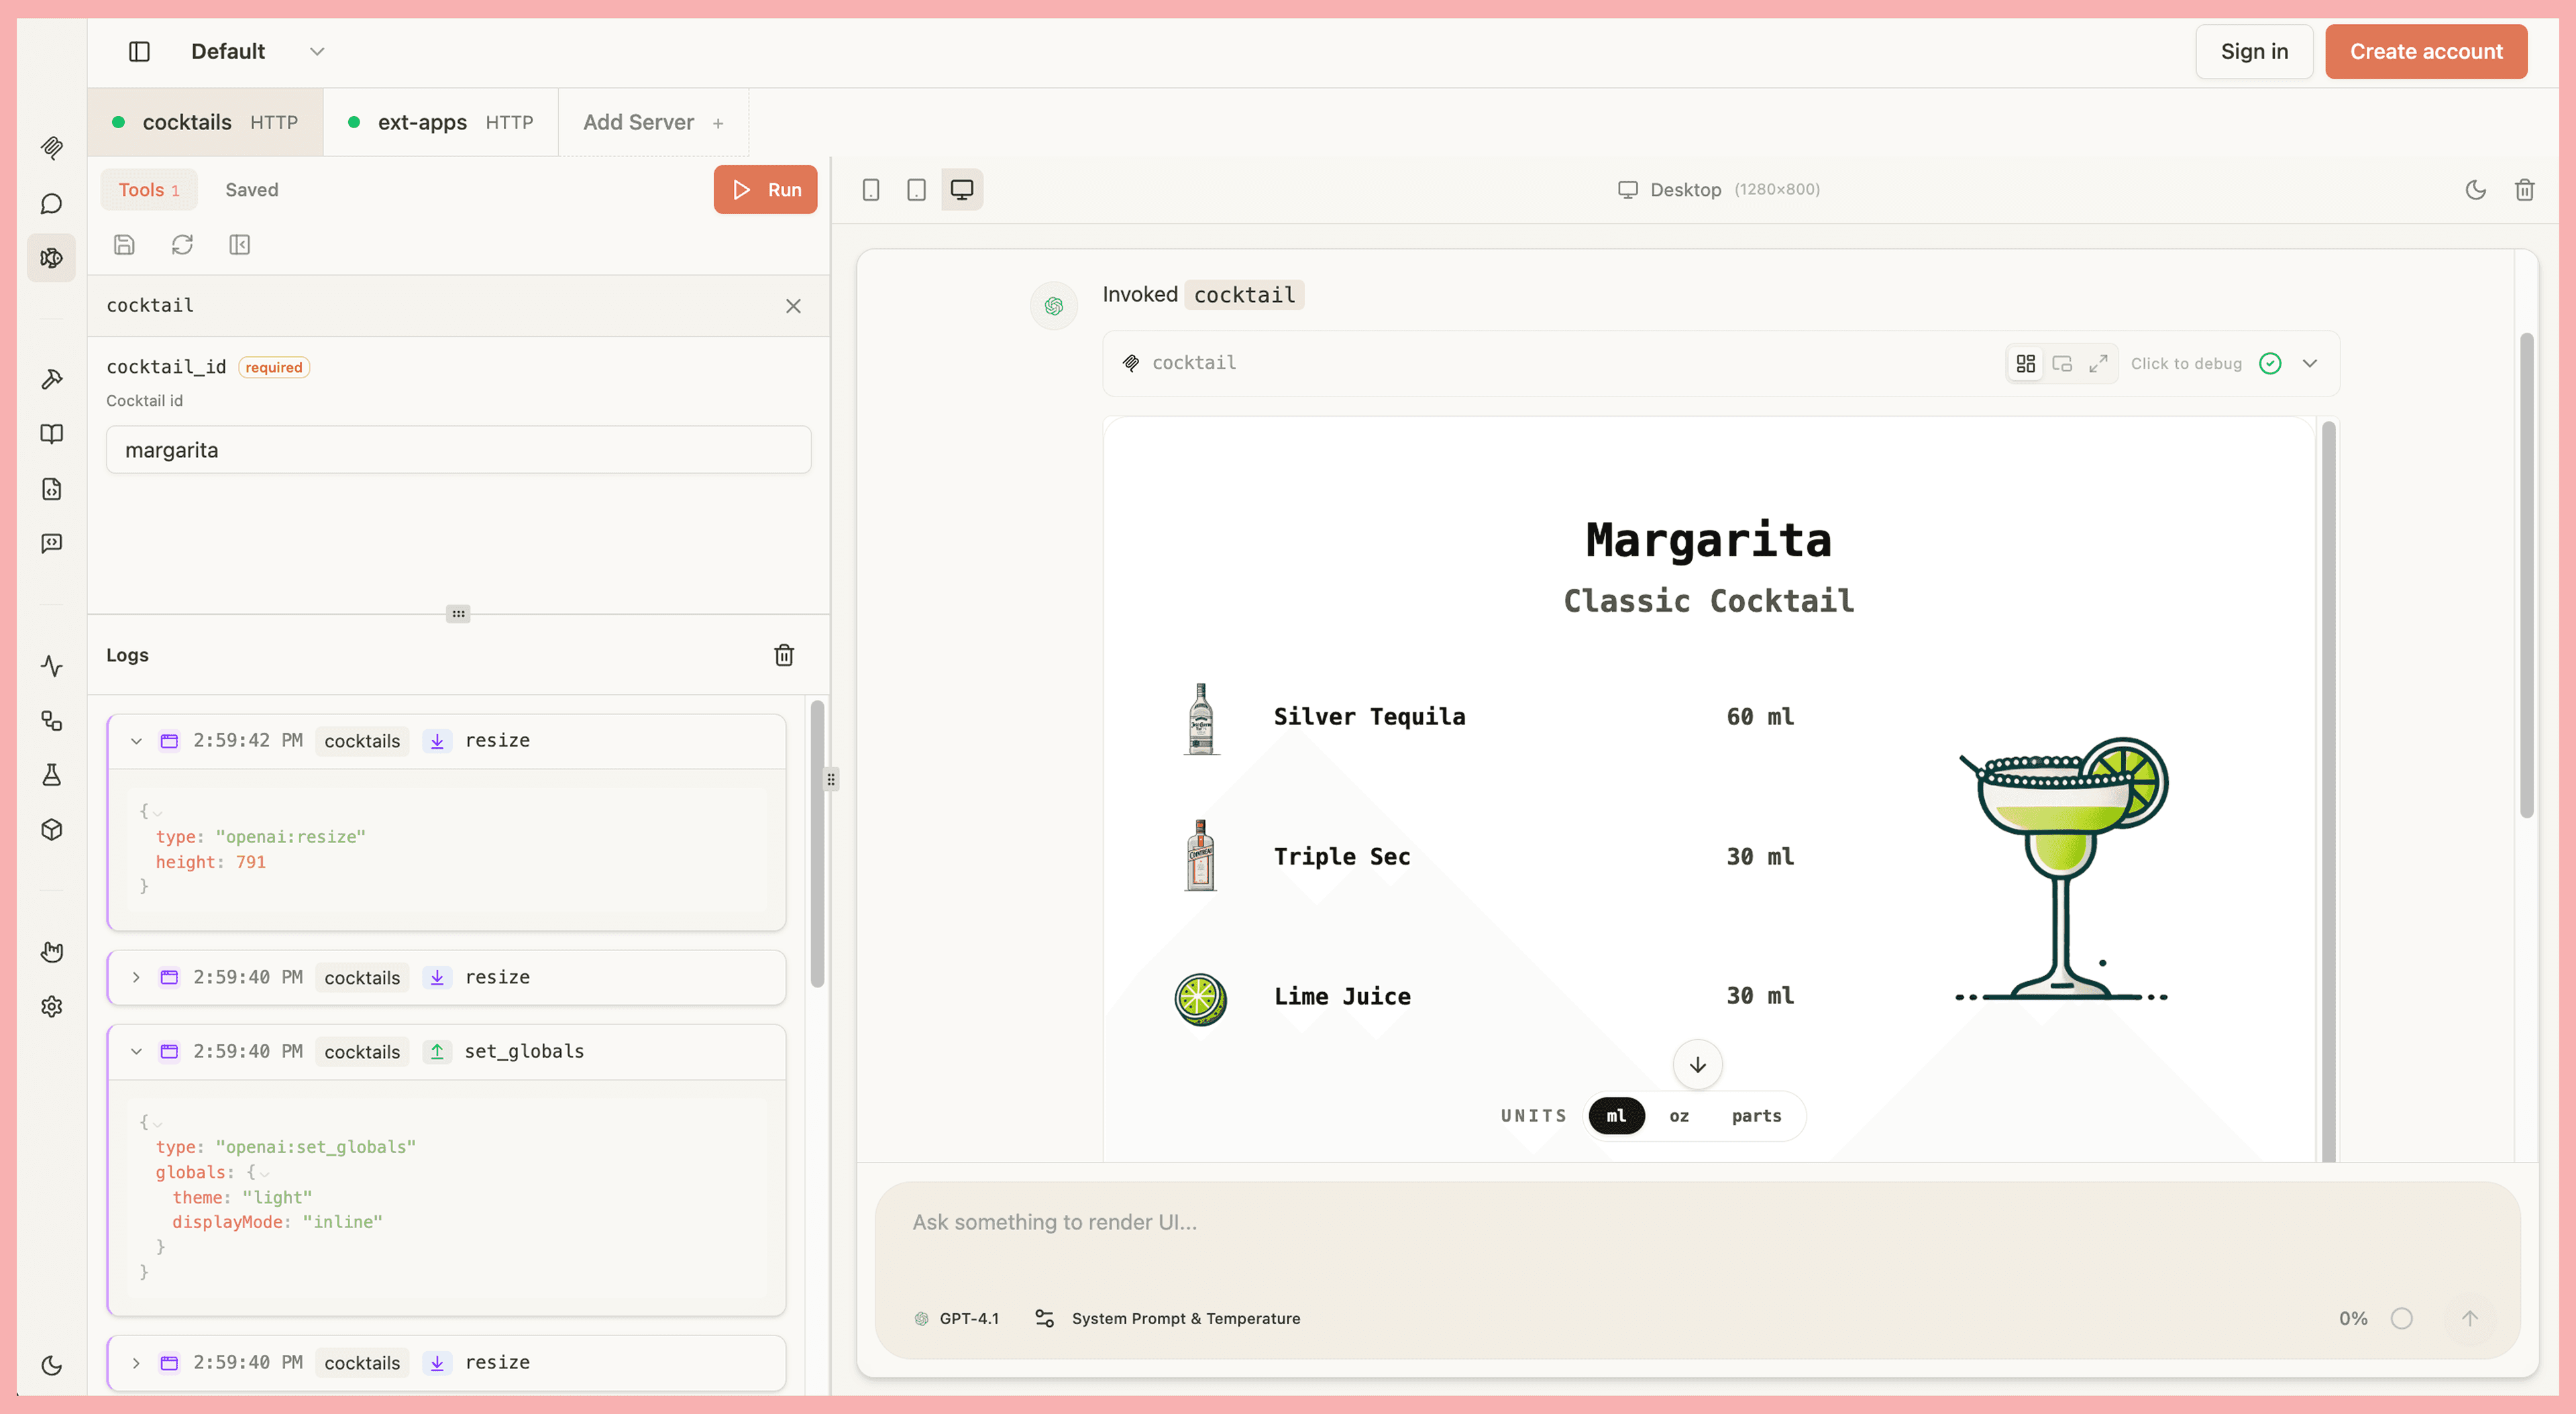Select the mobile phone viewport icon
2576x1414 pixels.
pos(871,190)
